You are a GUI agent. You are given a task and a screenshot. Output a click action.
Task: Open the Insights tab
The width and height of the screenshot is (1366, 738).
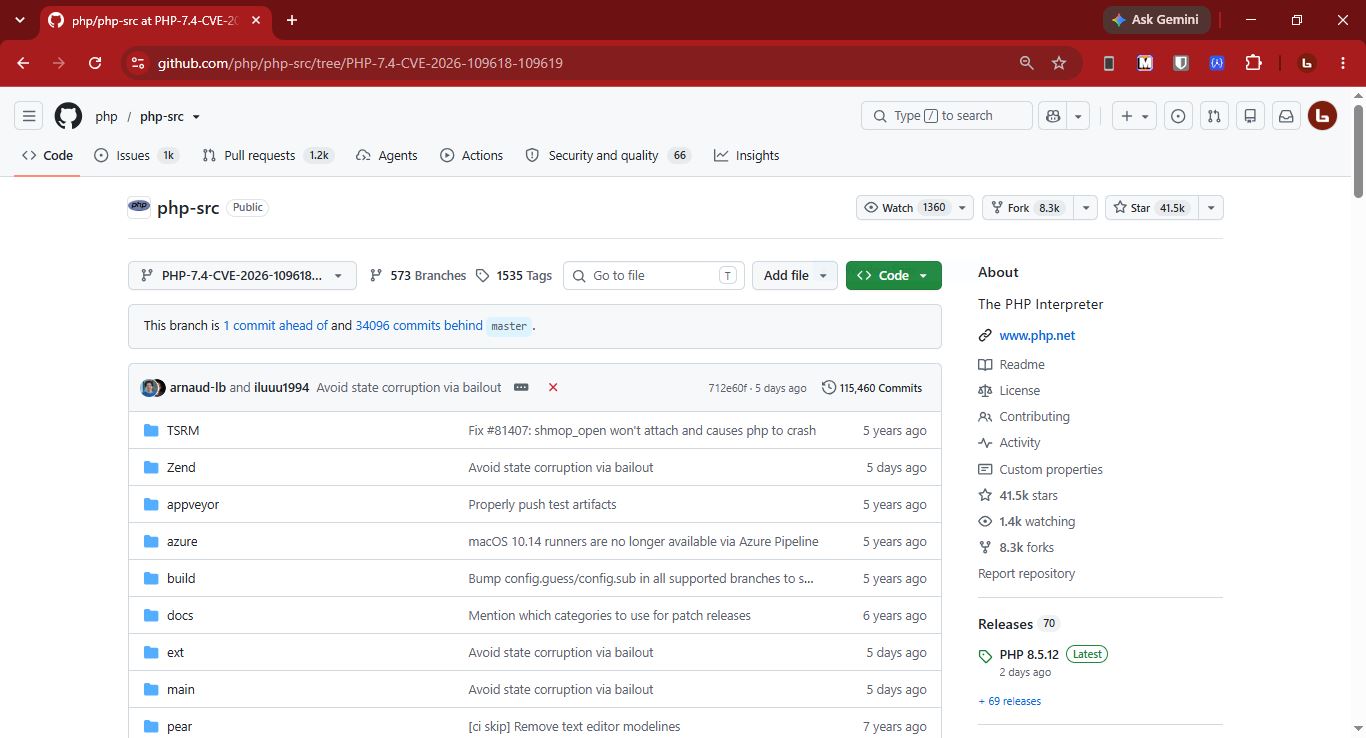pos(746,155)
